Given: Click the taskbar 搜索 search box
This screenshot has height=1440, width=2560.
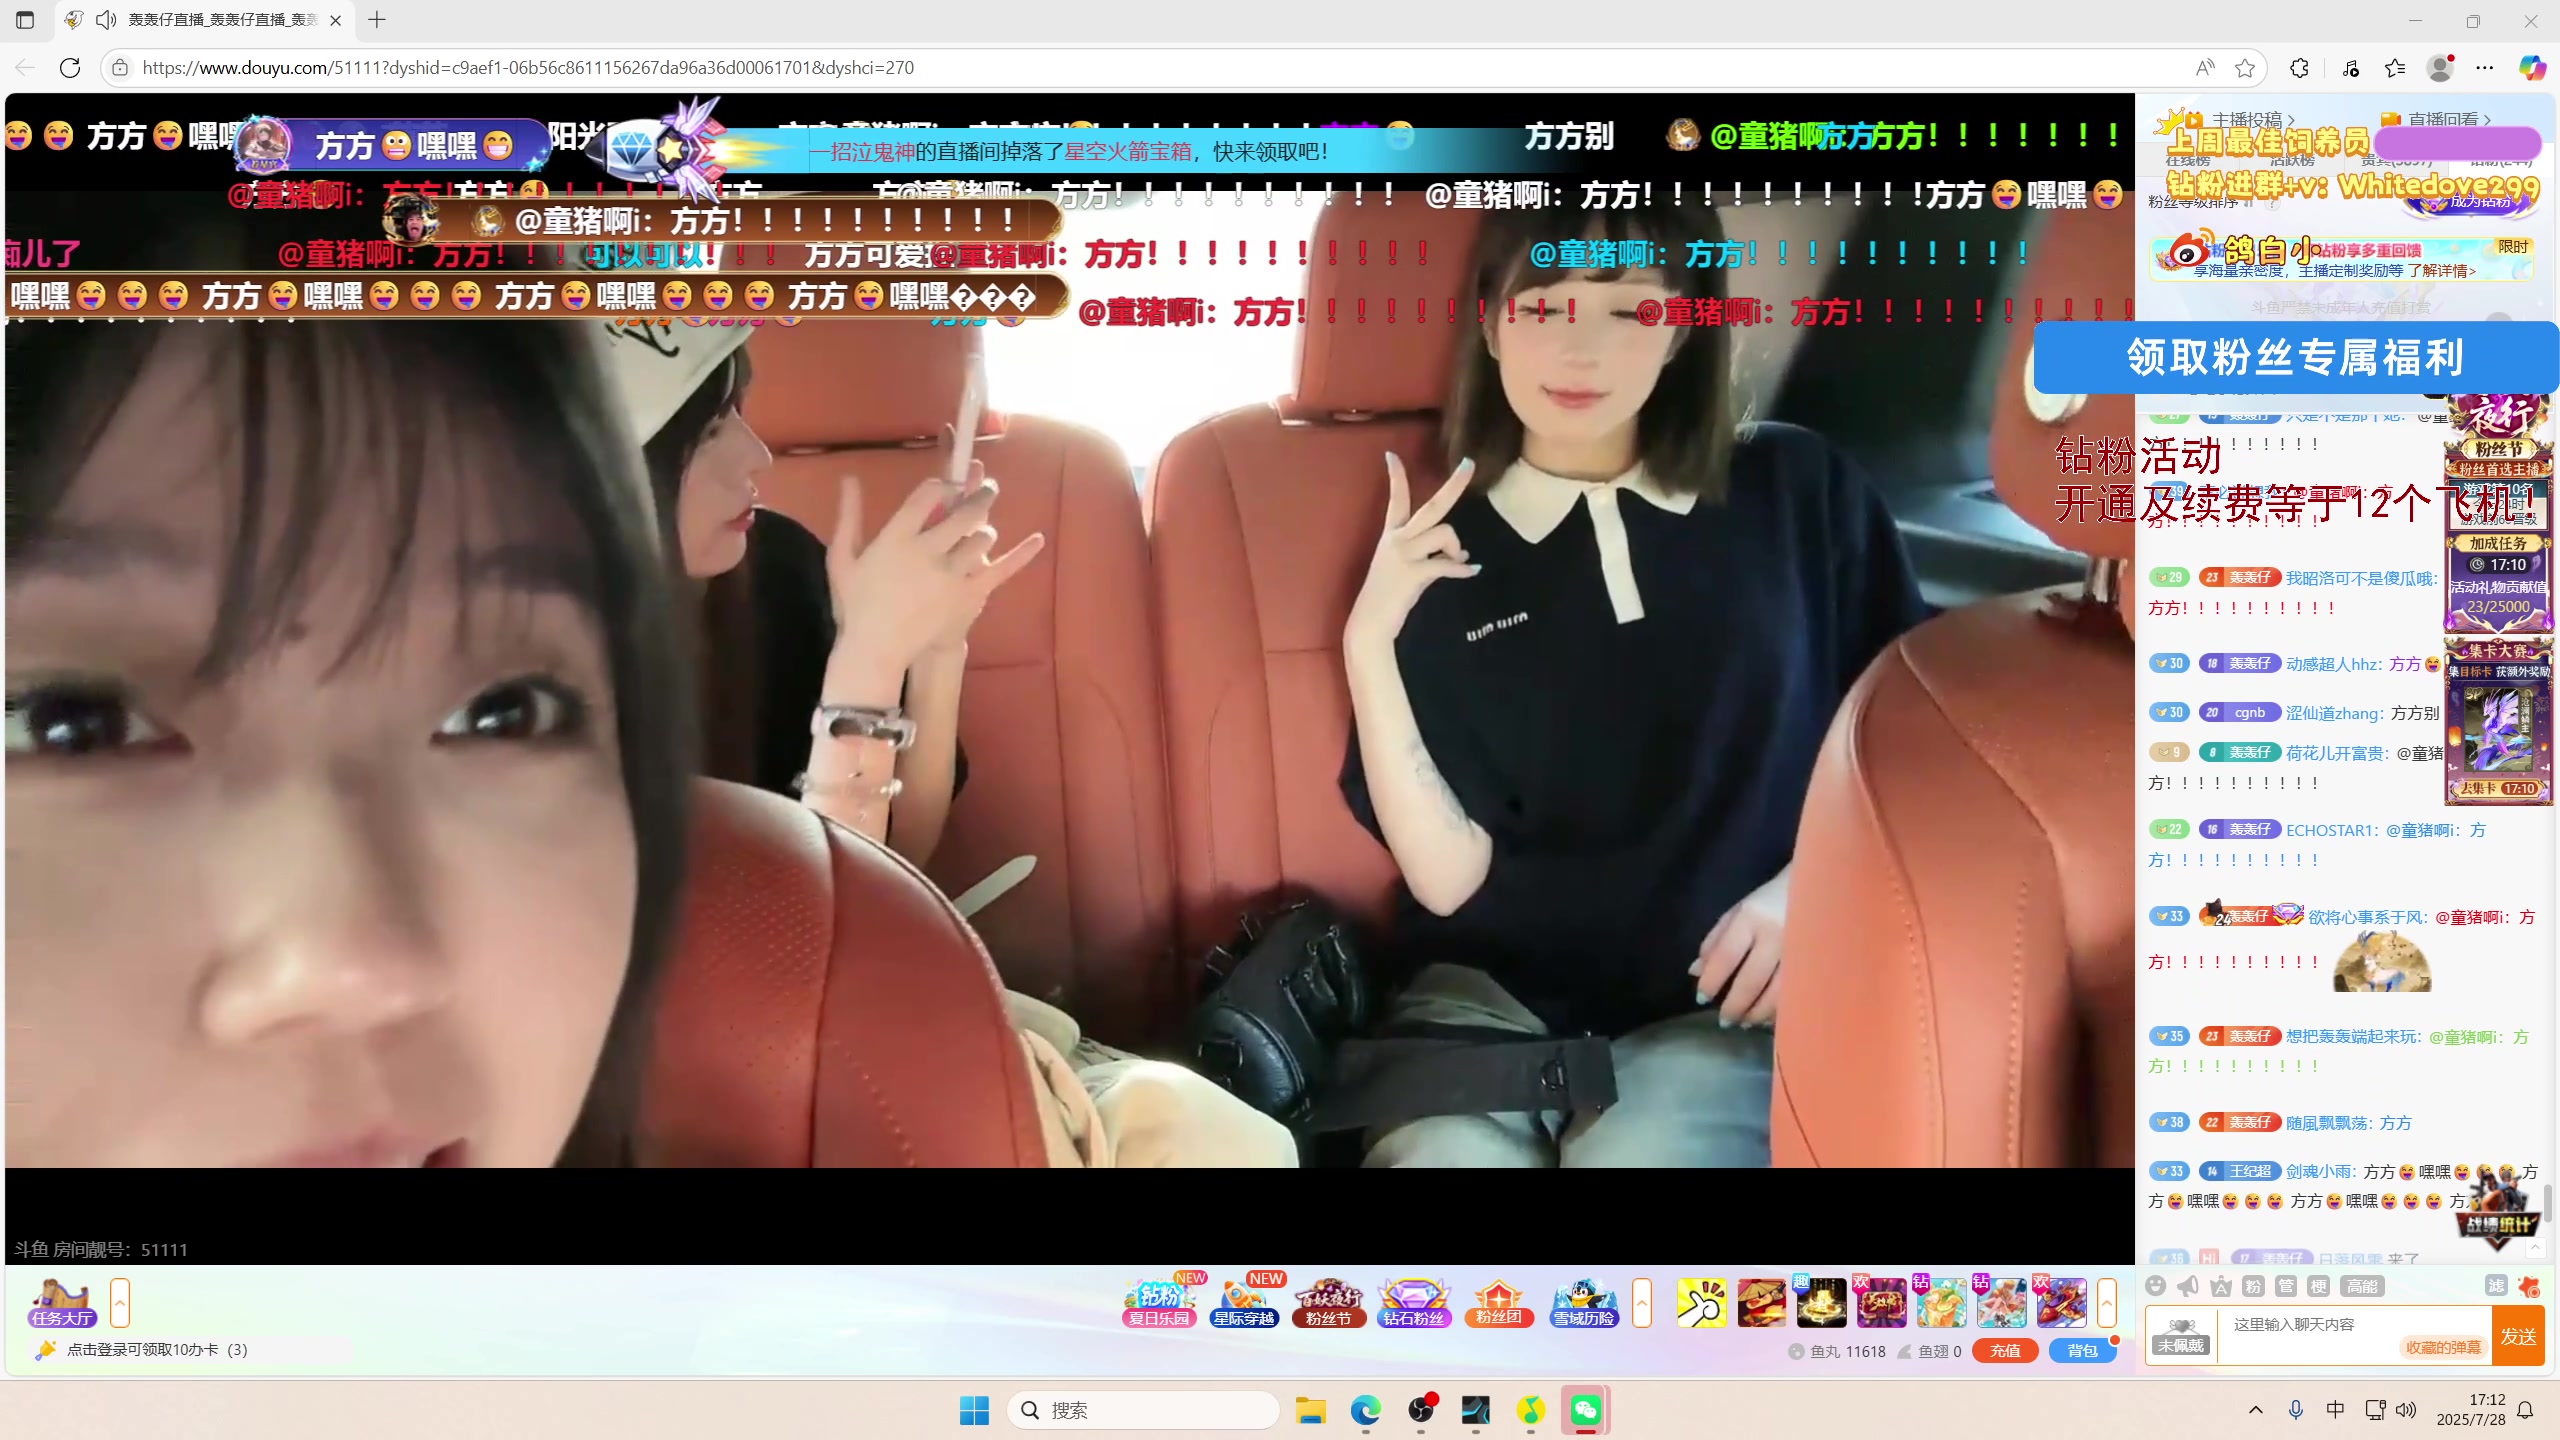Looking at the screenshot, I should (1144, 1410).
